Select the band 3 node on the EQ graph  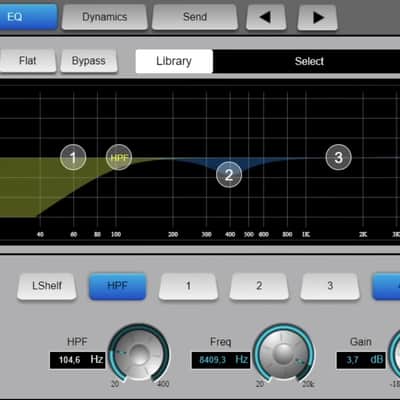coord(338,157)
